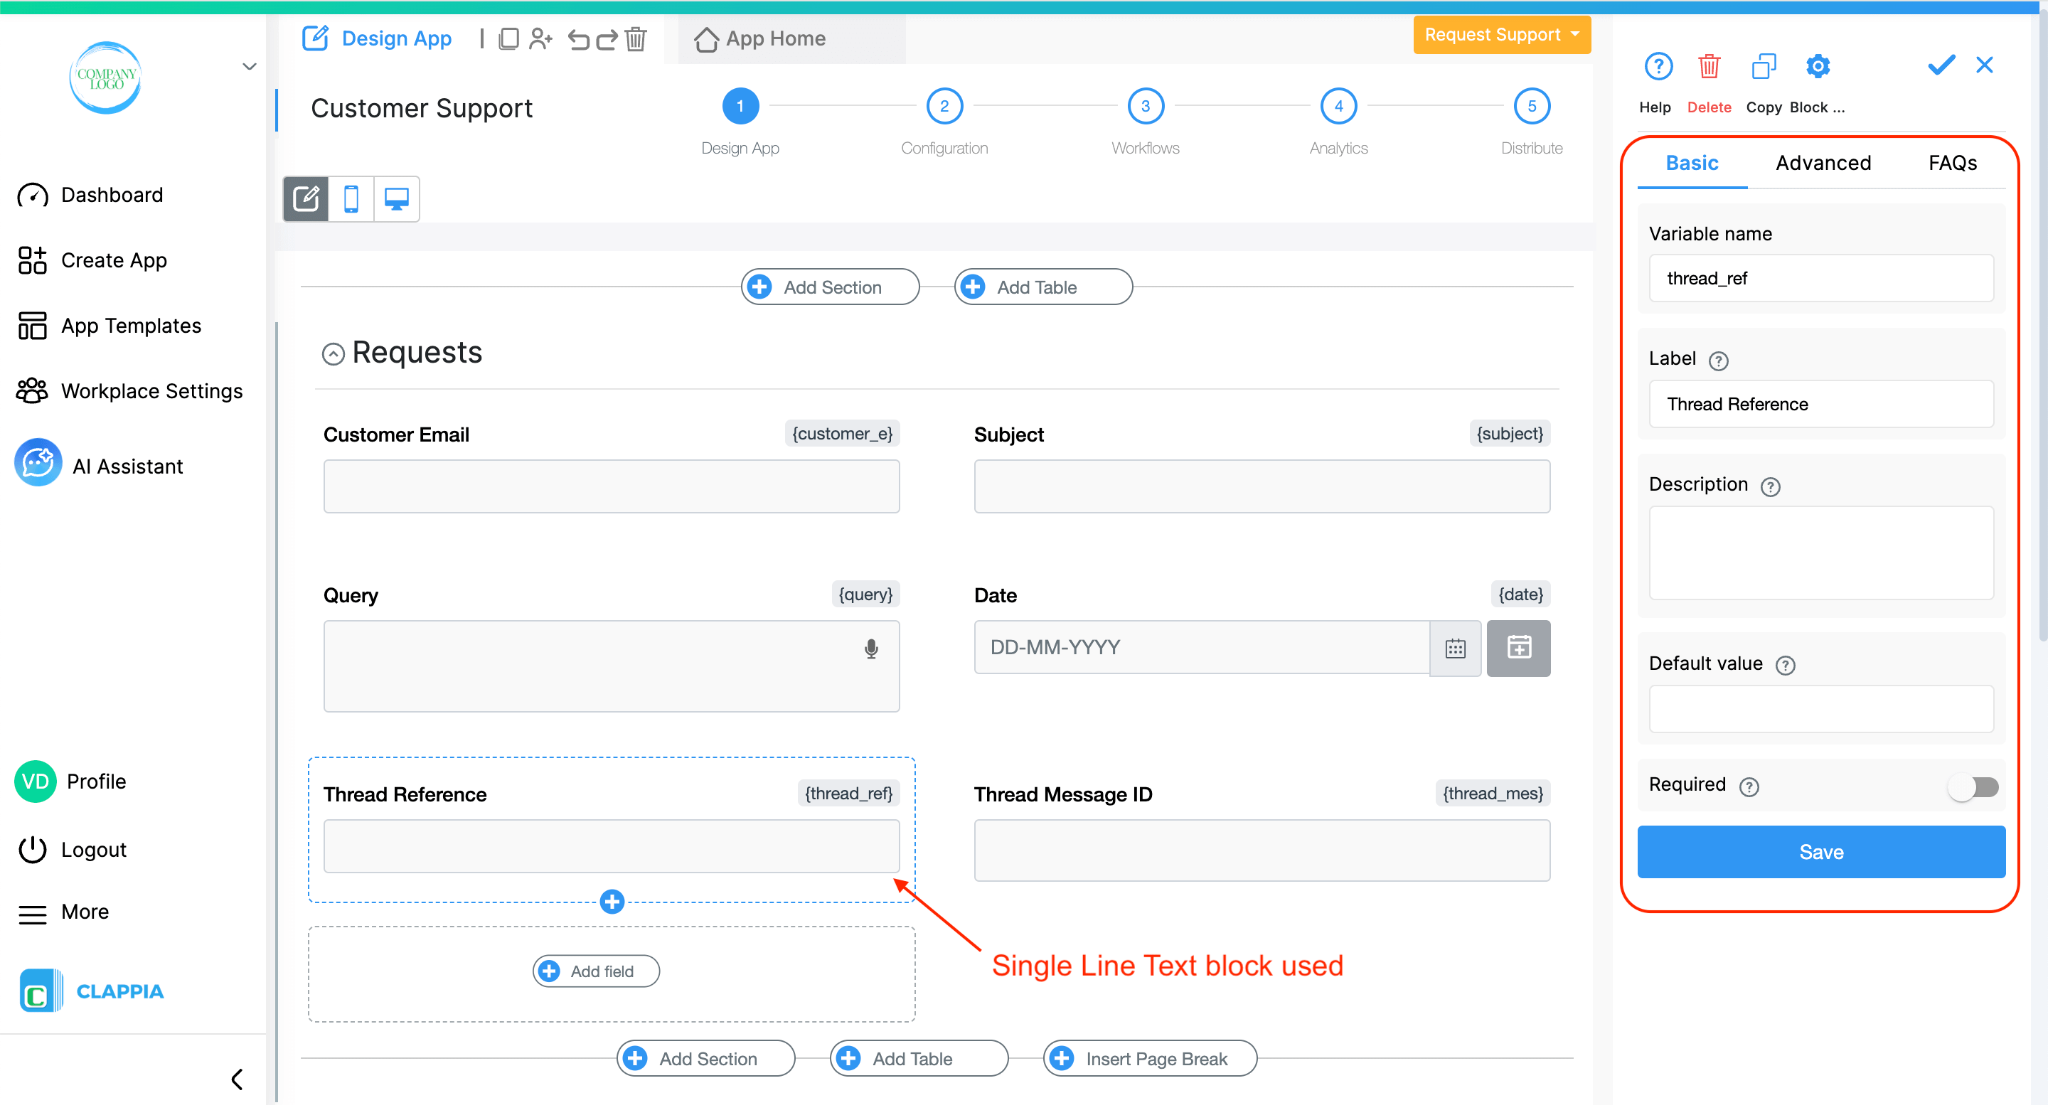
Task: Toggle the Required switch on
Action: coord(1973,787)
